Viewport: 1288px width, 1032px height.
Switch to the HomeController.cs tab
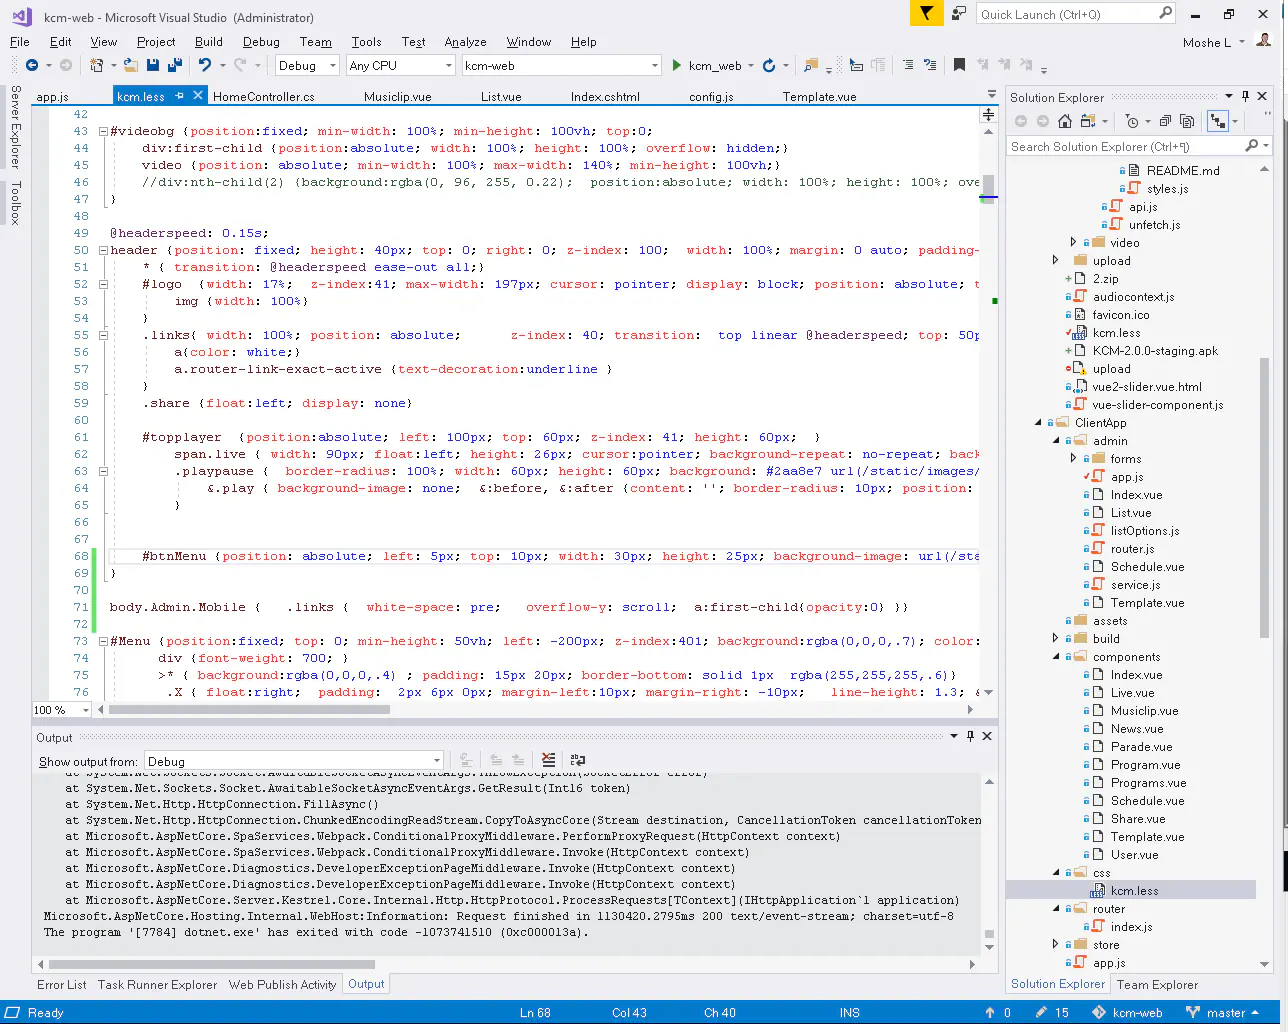[x=264, y=97]
